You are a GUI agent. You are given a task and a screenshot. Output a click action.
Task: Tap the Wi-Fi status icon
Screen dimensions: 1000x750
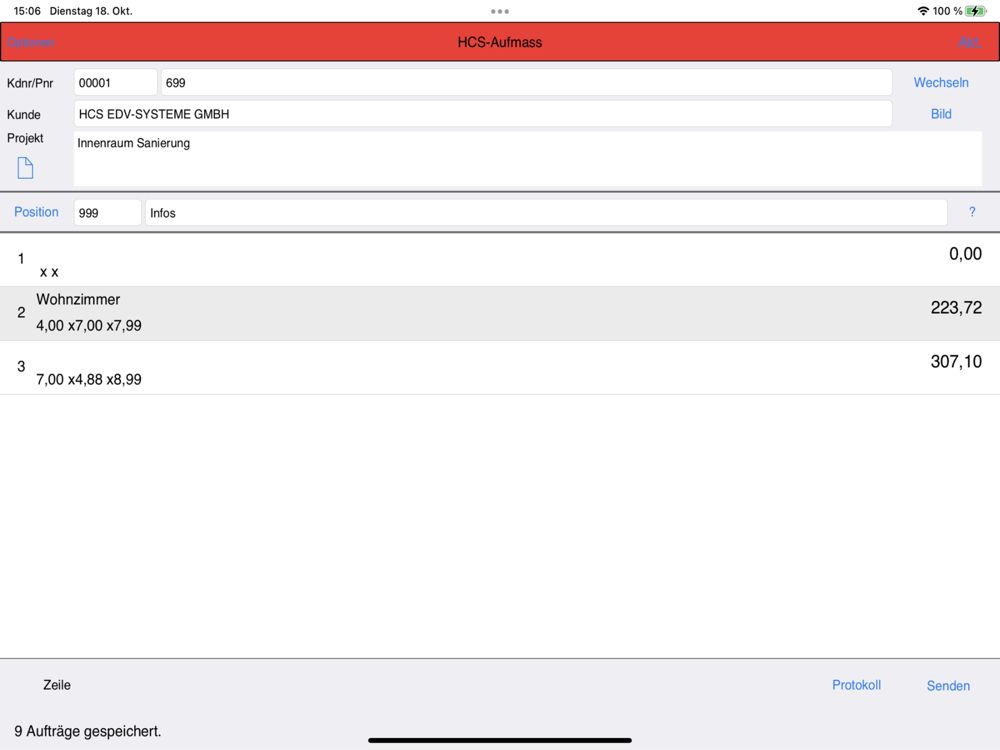[x=923, y=11]
